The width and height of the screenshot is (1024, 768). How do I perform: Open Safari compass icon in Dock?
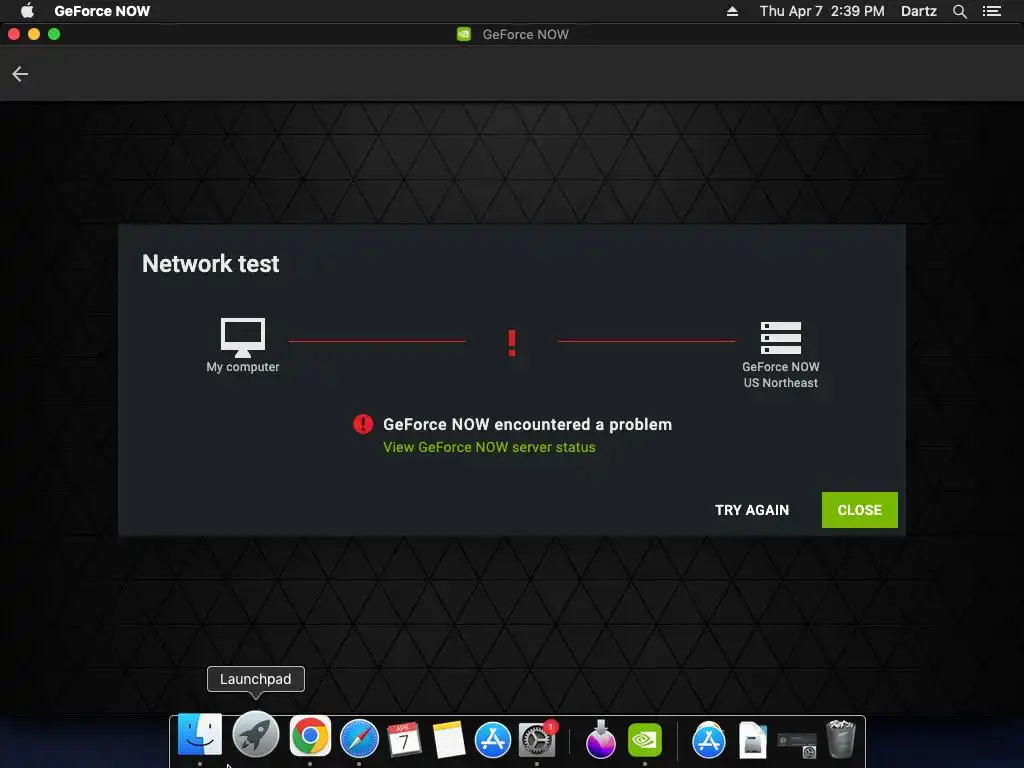click(x=359, y=739)
